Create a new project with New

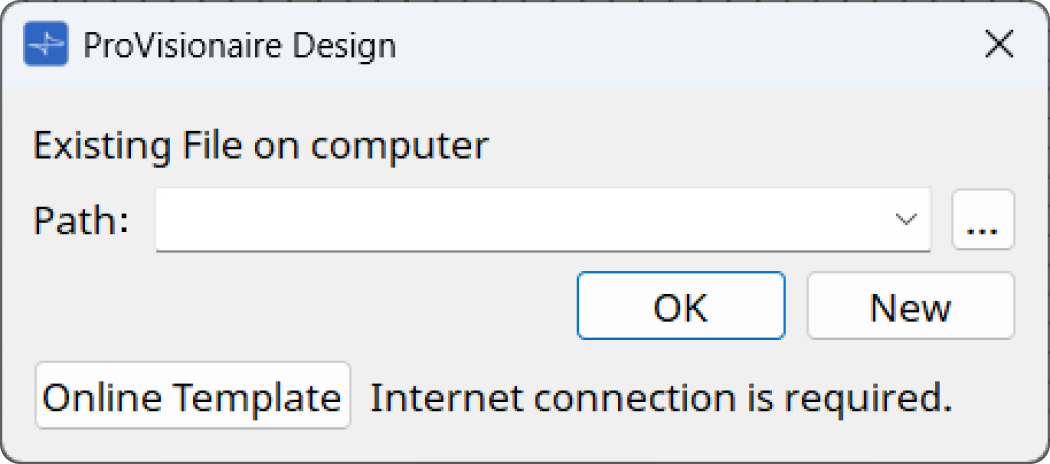[911, 305]
